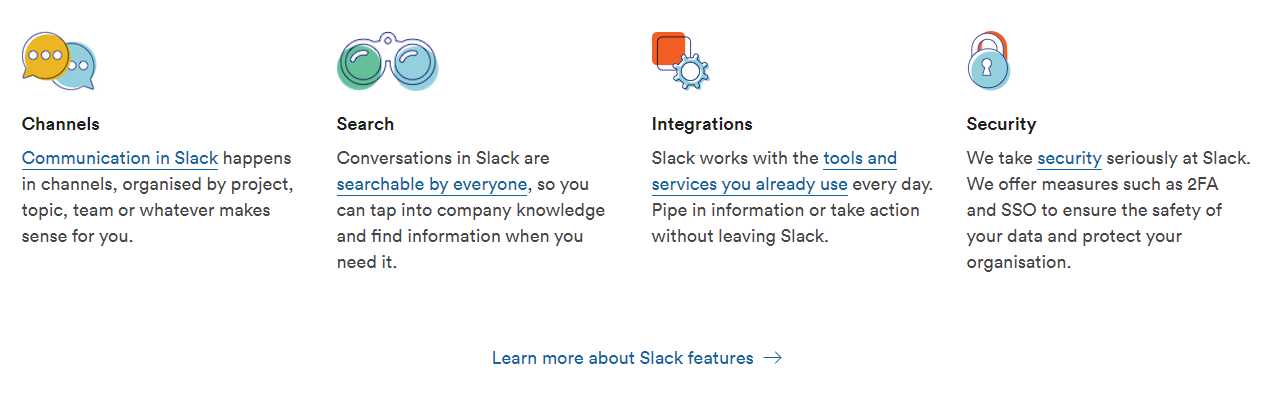
Task: Select the Security heading
Action: [1001, 124]
